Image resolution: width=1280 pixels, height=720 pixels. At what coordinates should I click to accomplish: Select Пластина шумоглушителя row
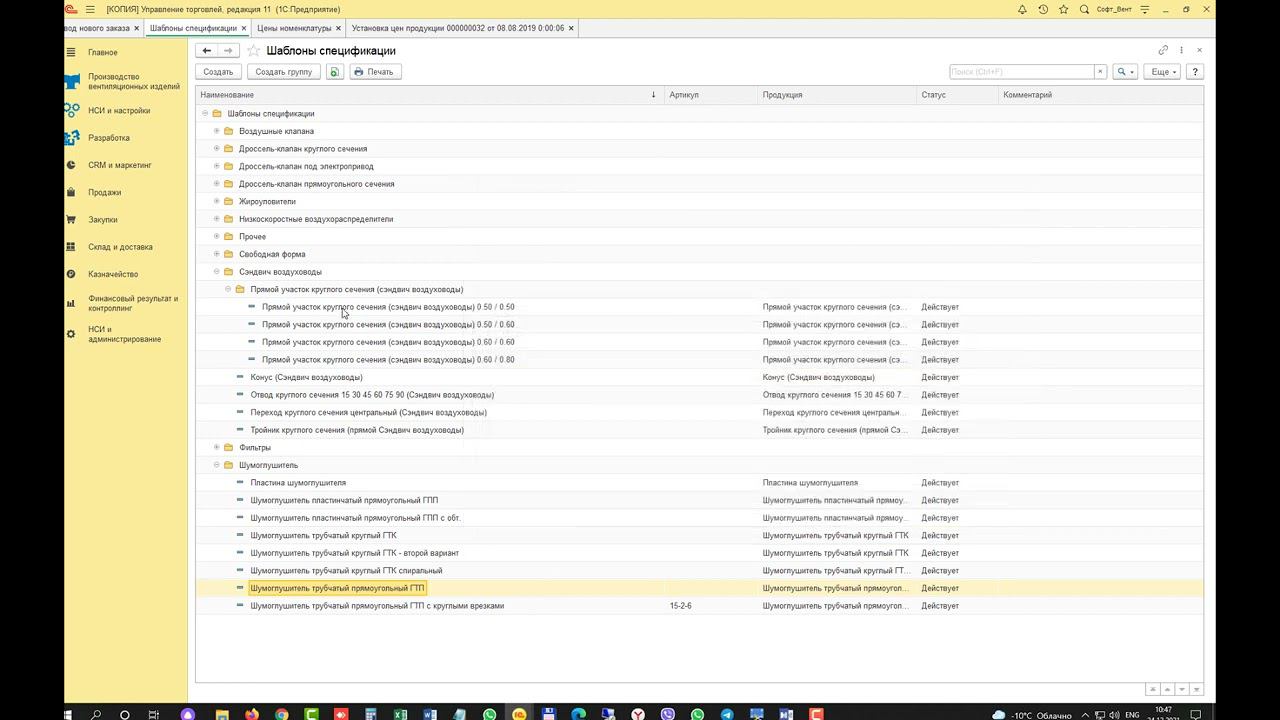pyautogui.click(x=699, y=483)
